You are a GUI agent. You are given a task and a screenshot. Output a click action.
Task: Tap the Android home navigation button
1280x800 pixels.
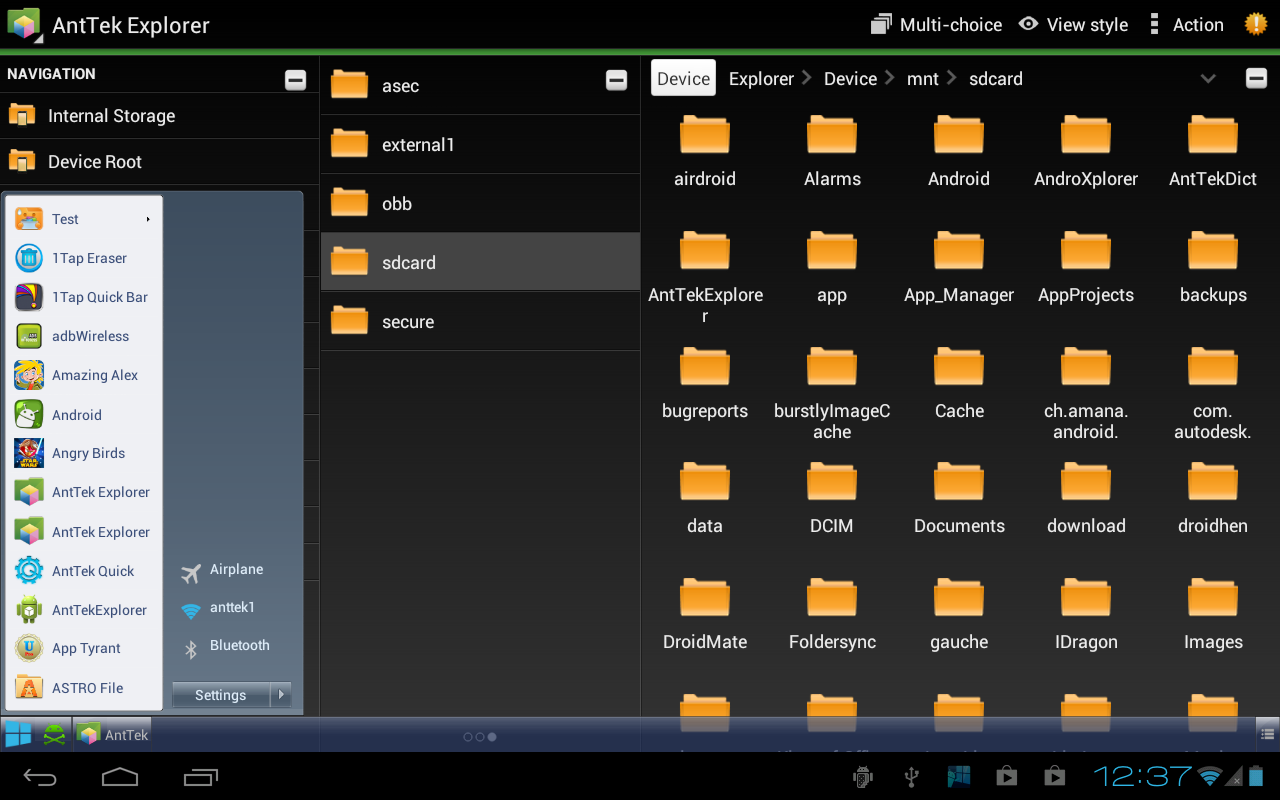point(120,776)
